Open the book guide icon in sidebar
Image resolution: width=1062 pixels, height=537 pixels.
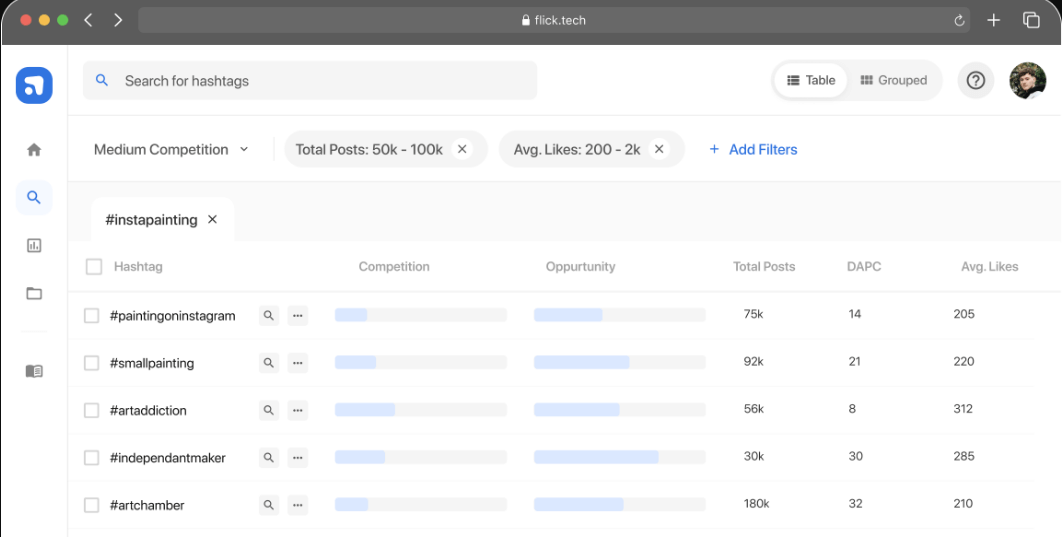click(34, 371)
